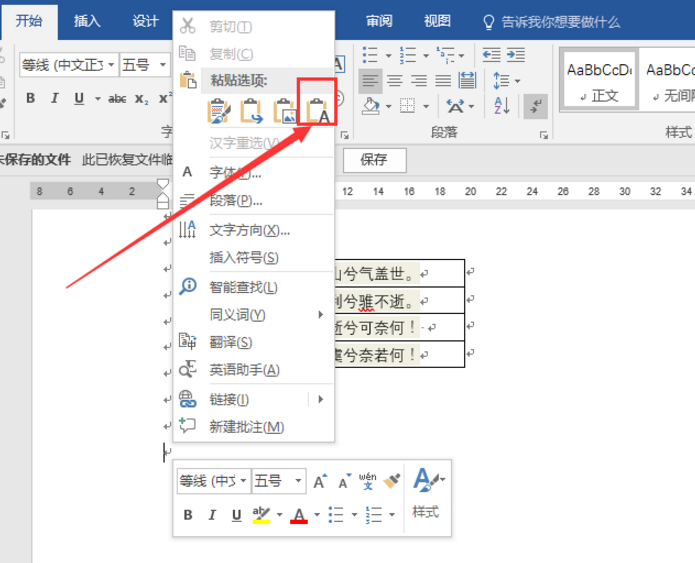Open 样式 styles in mini toolbar

click(x=427, y=493)
